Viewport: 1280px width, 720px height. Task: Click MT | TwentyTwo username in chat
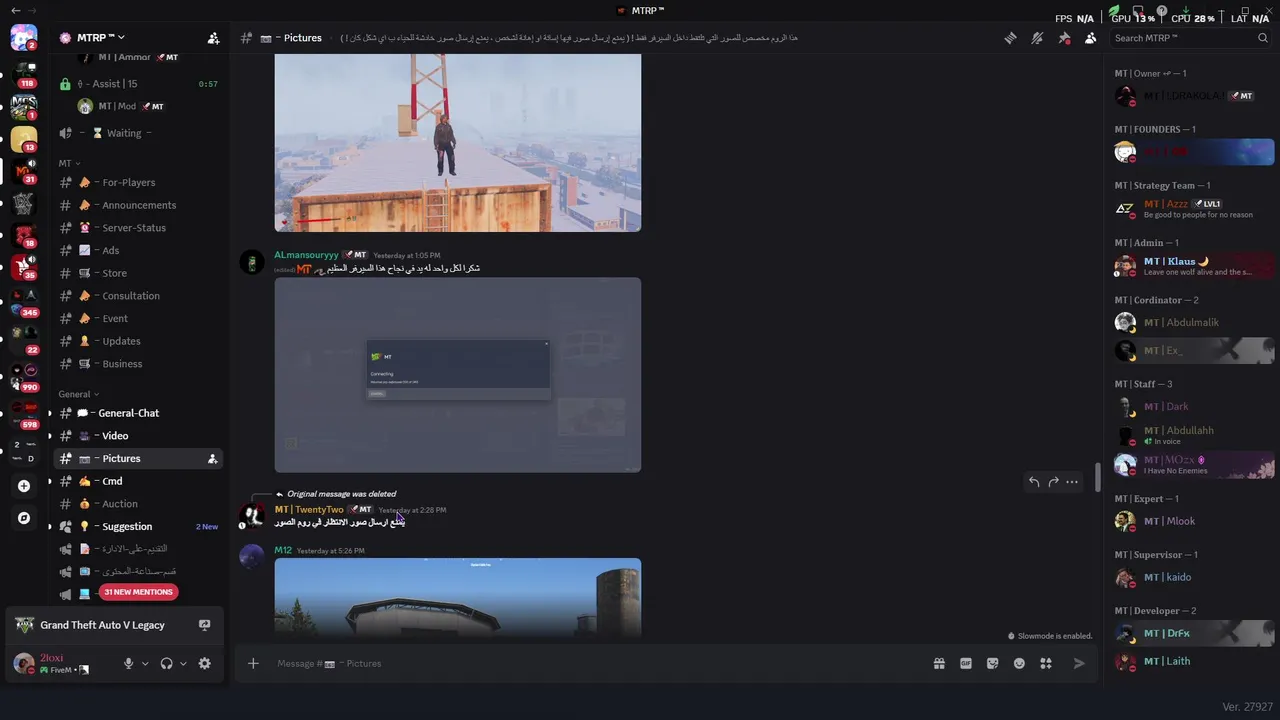click(309, 510)
